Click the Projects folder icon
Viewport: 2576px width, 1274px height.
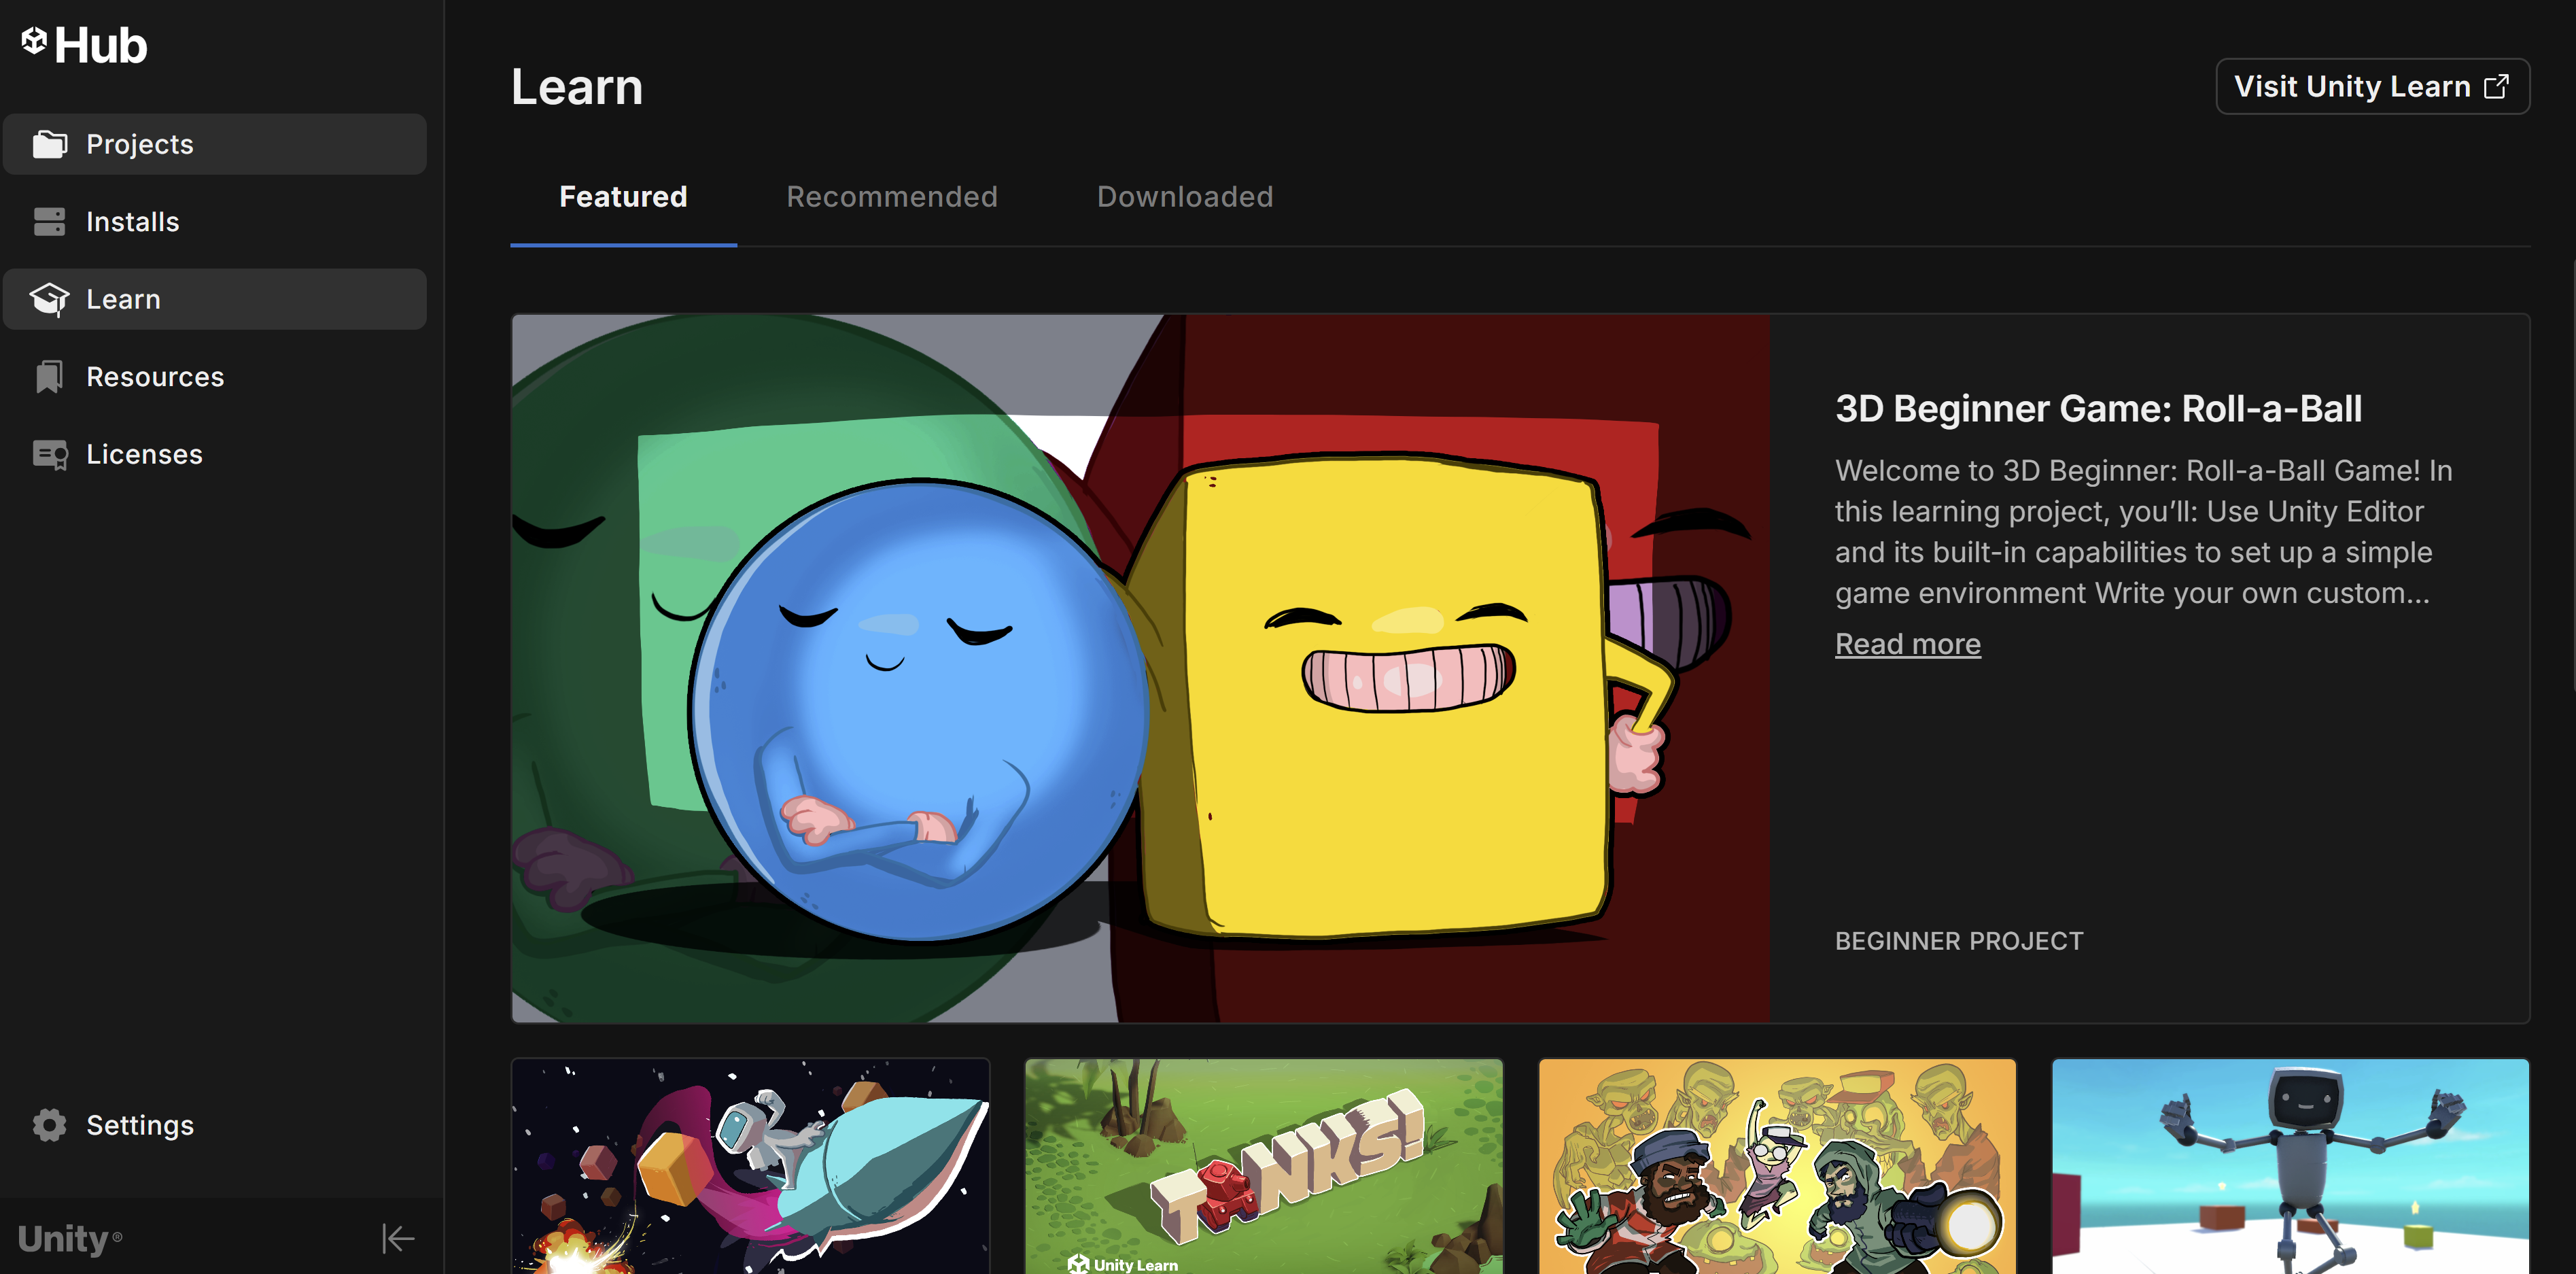pyautogui.click(x=49, y=144)
